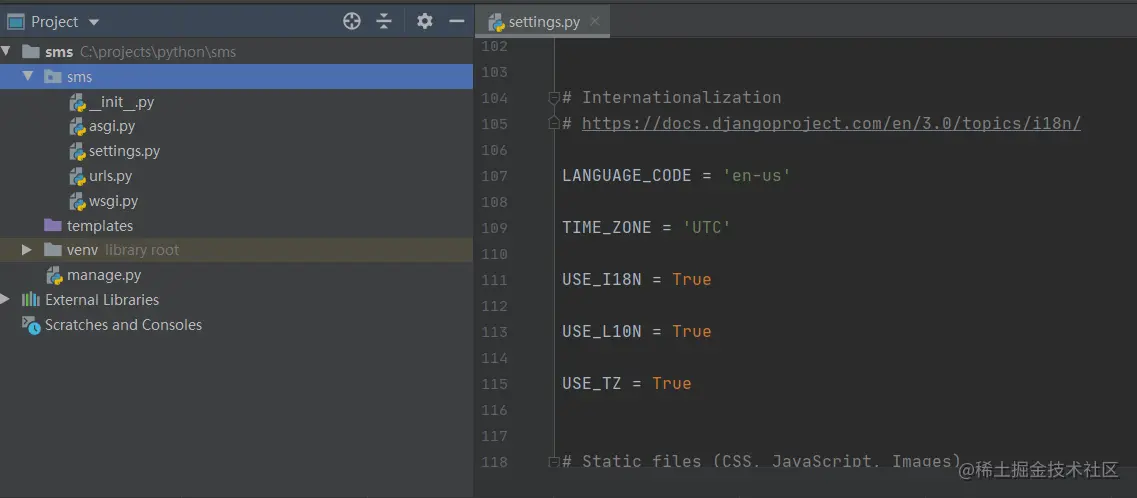Click line number 109 in gutter
The image size is (1137, 498).
(495, 228)
